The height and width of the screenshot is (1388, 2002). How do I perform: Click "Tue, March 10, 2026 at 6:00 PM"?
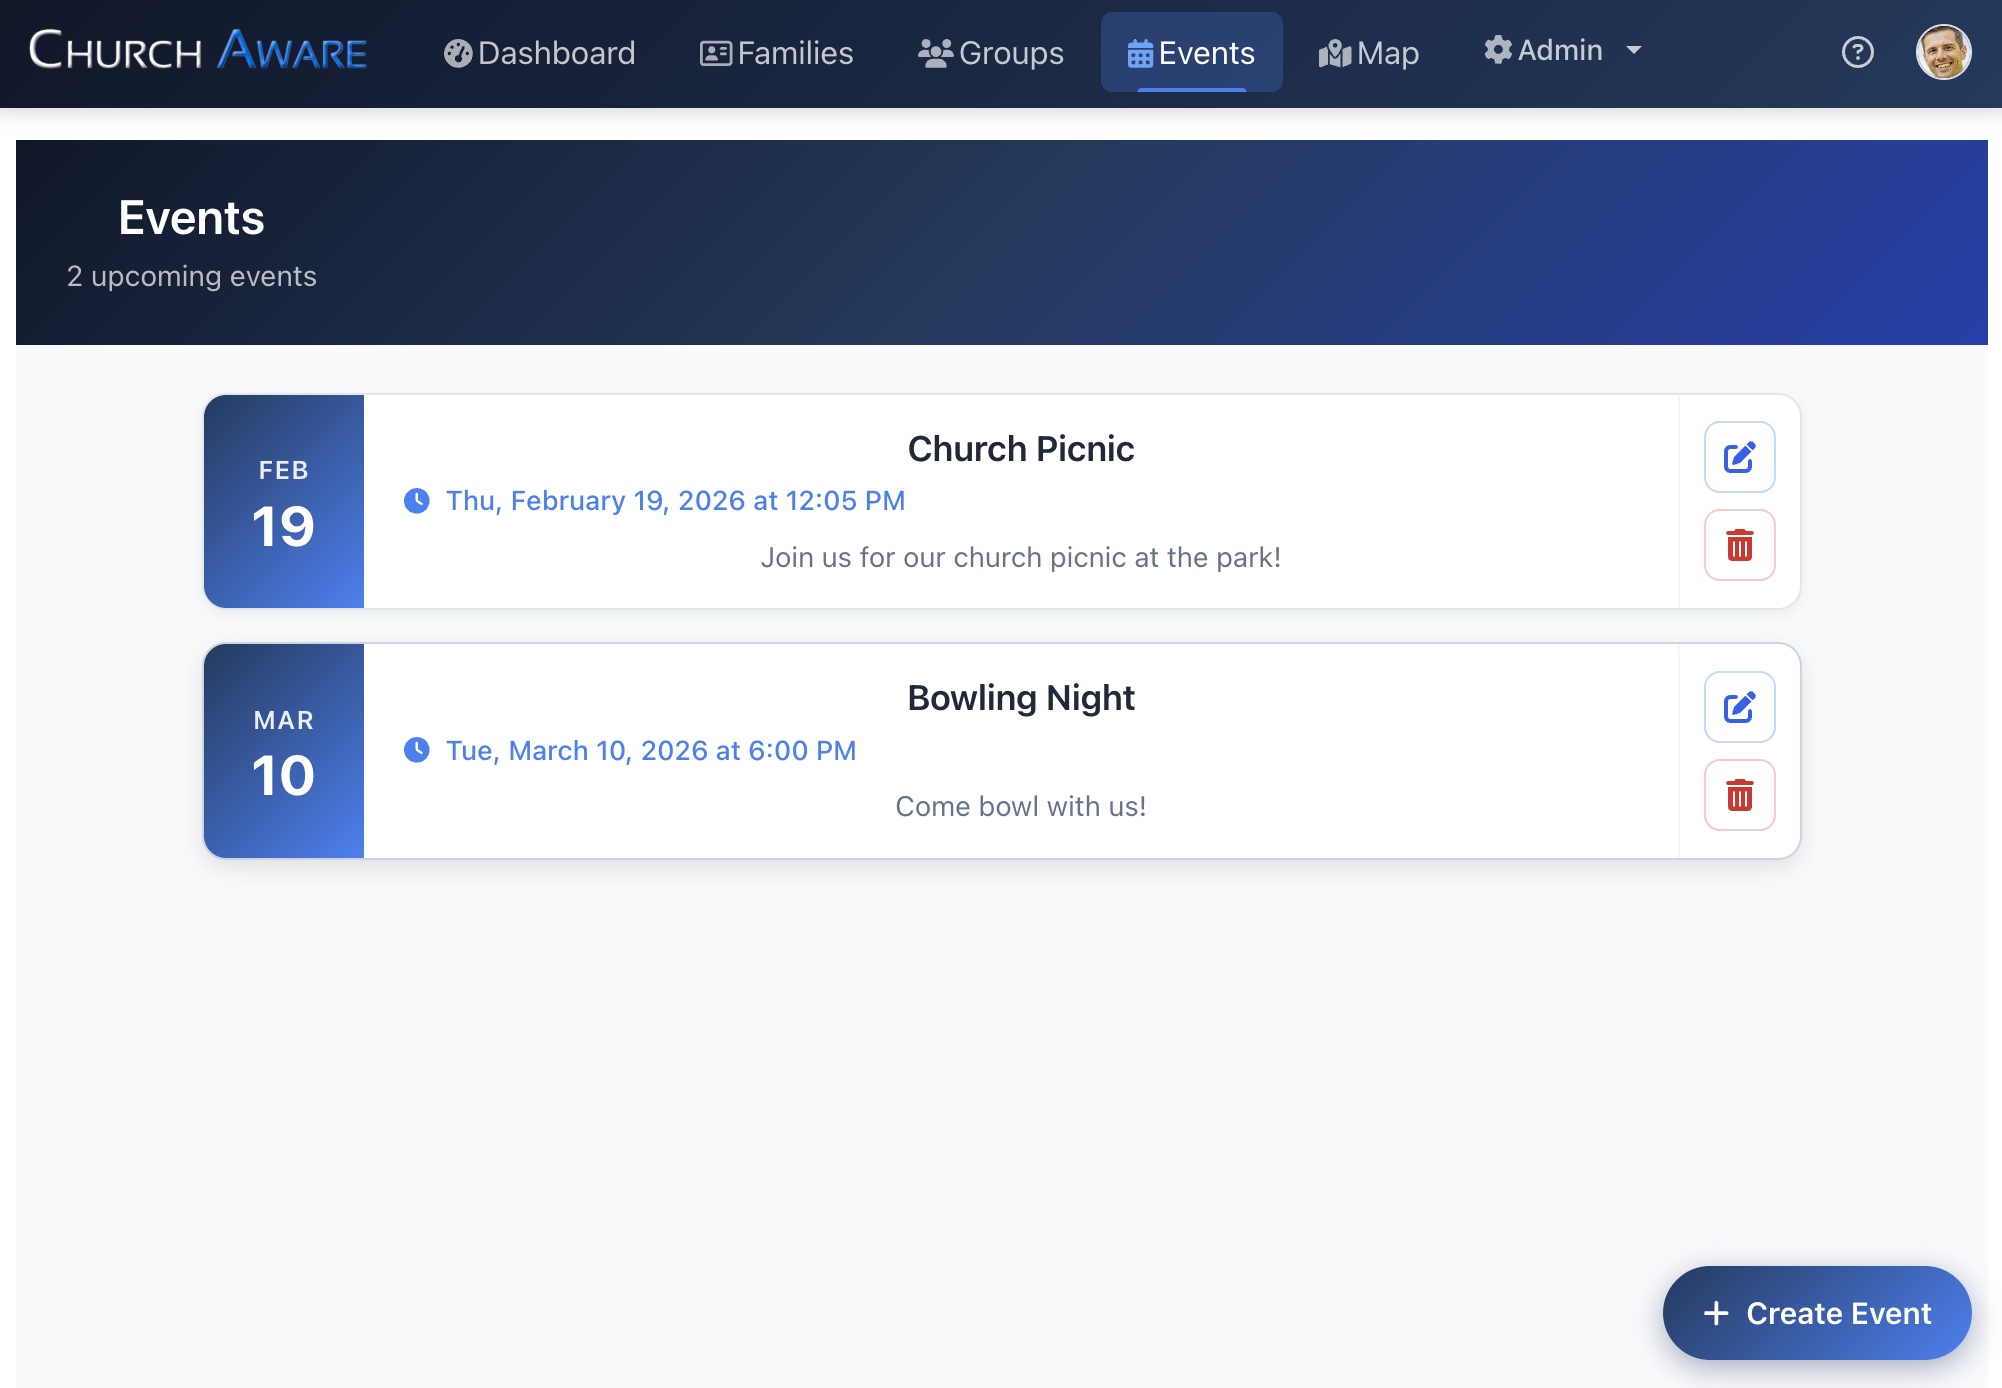[651, 751]
